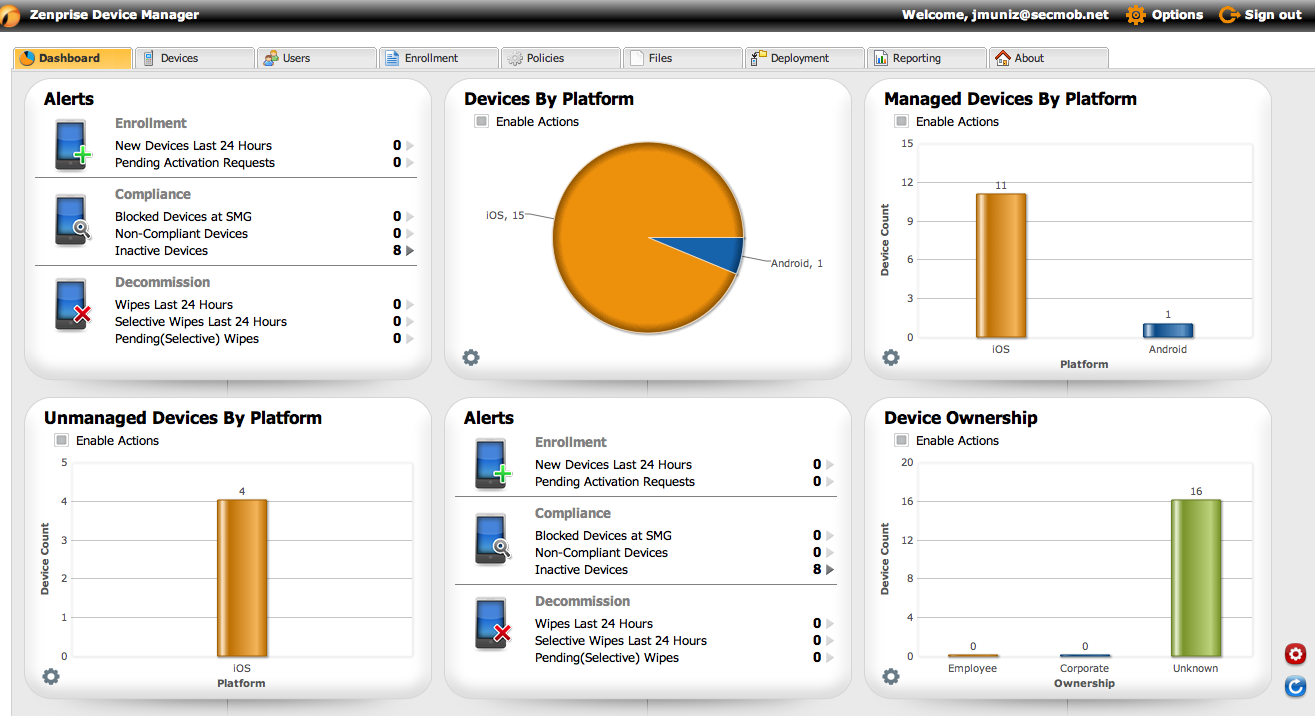The image size is (1315, 716).
Task: Check Enable Actions in Device Ownership panel
Action: coord(902,440)
